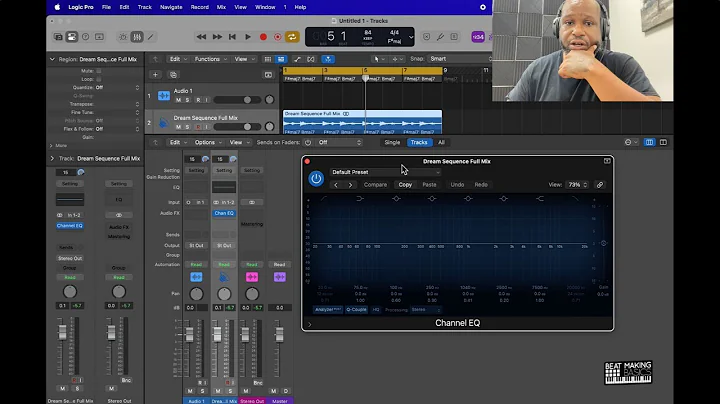Open the Apple menu
Screen dimensions: 720x404
(57, 7)
